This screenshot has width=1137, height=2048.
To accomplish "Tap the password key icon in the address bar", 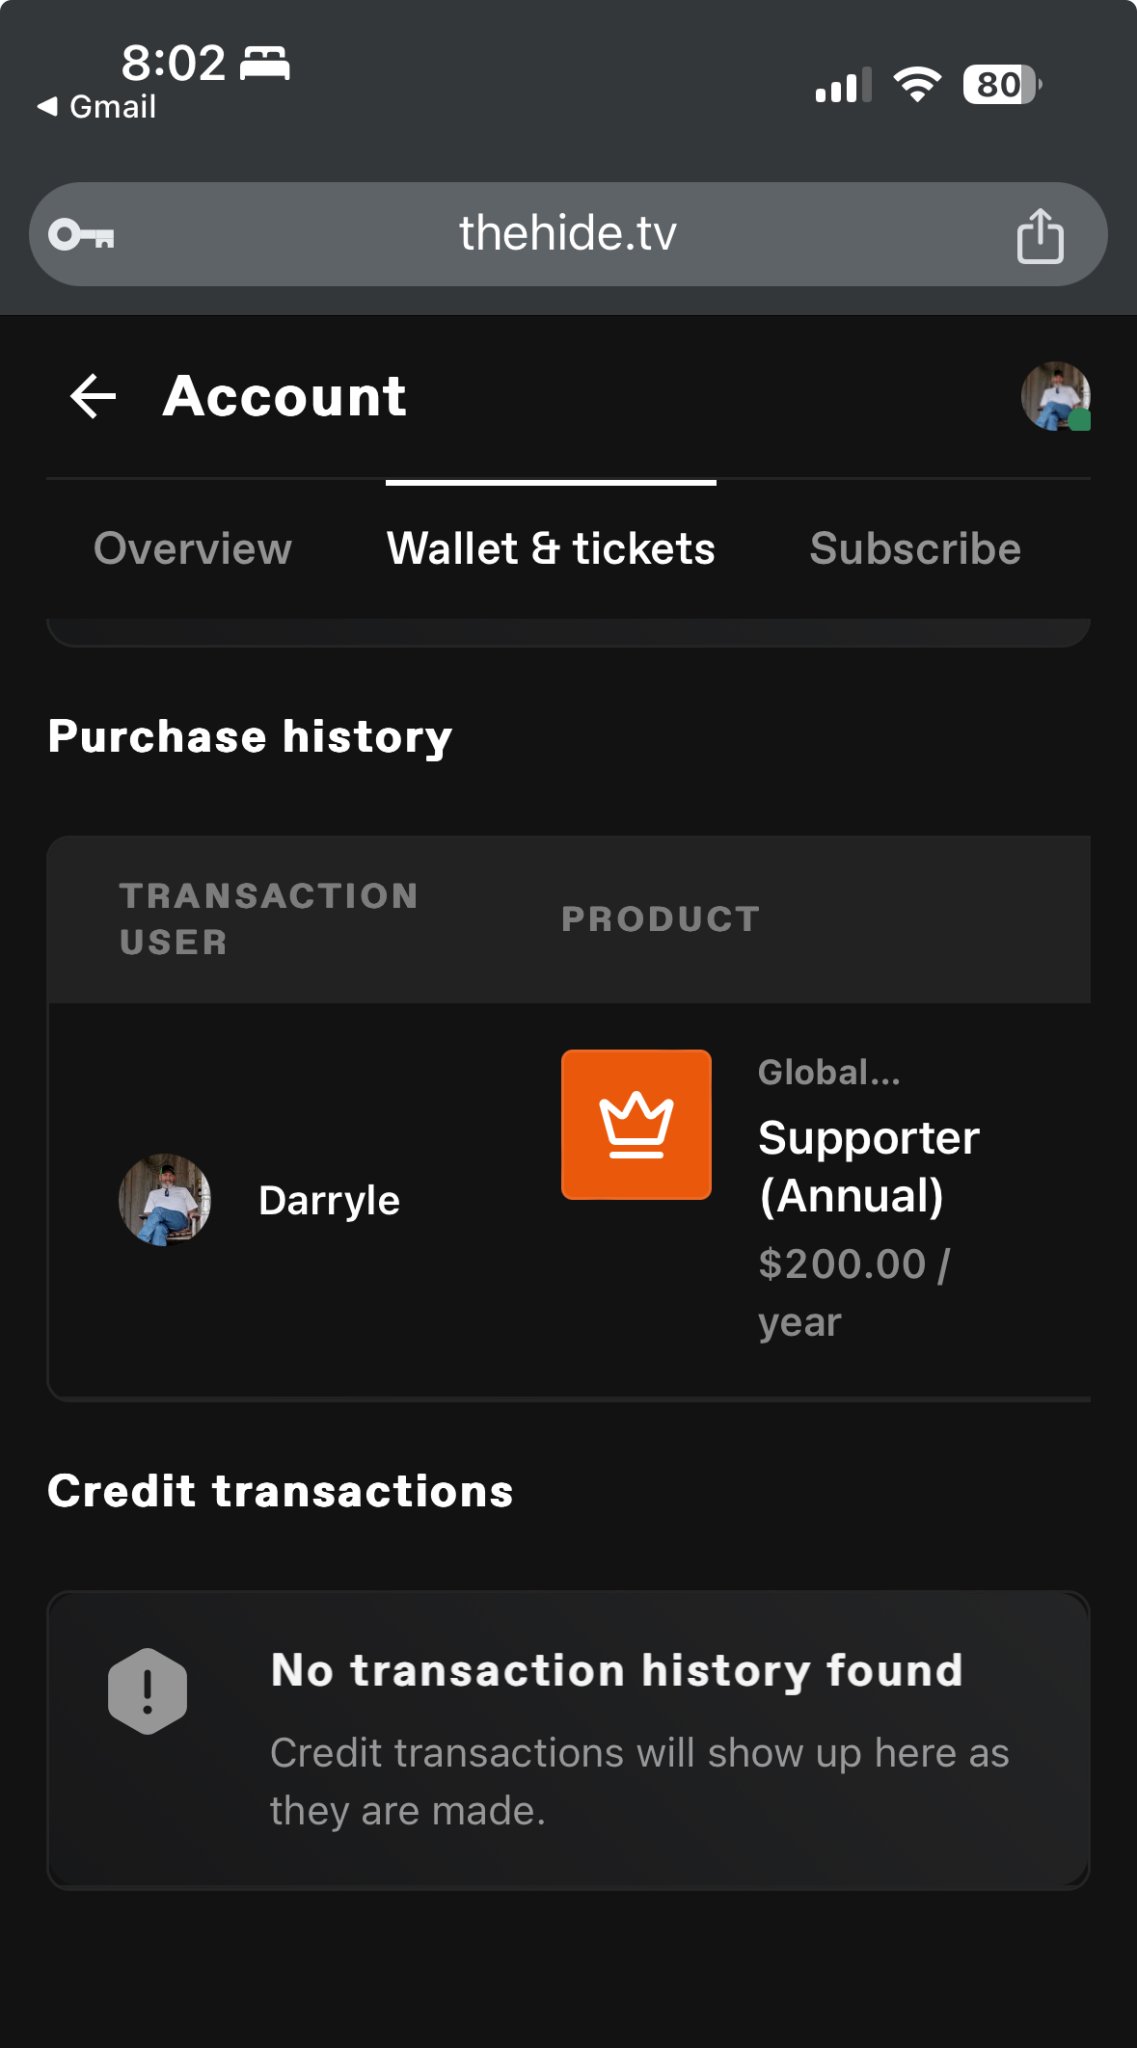I will 81,235.
